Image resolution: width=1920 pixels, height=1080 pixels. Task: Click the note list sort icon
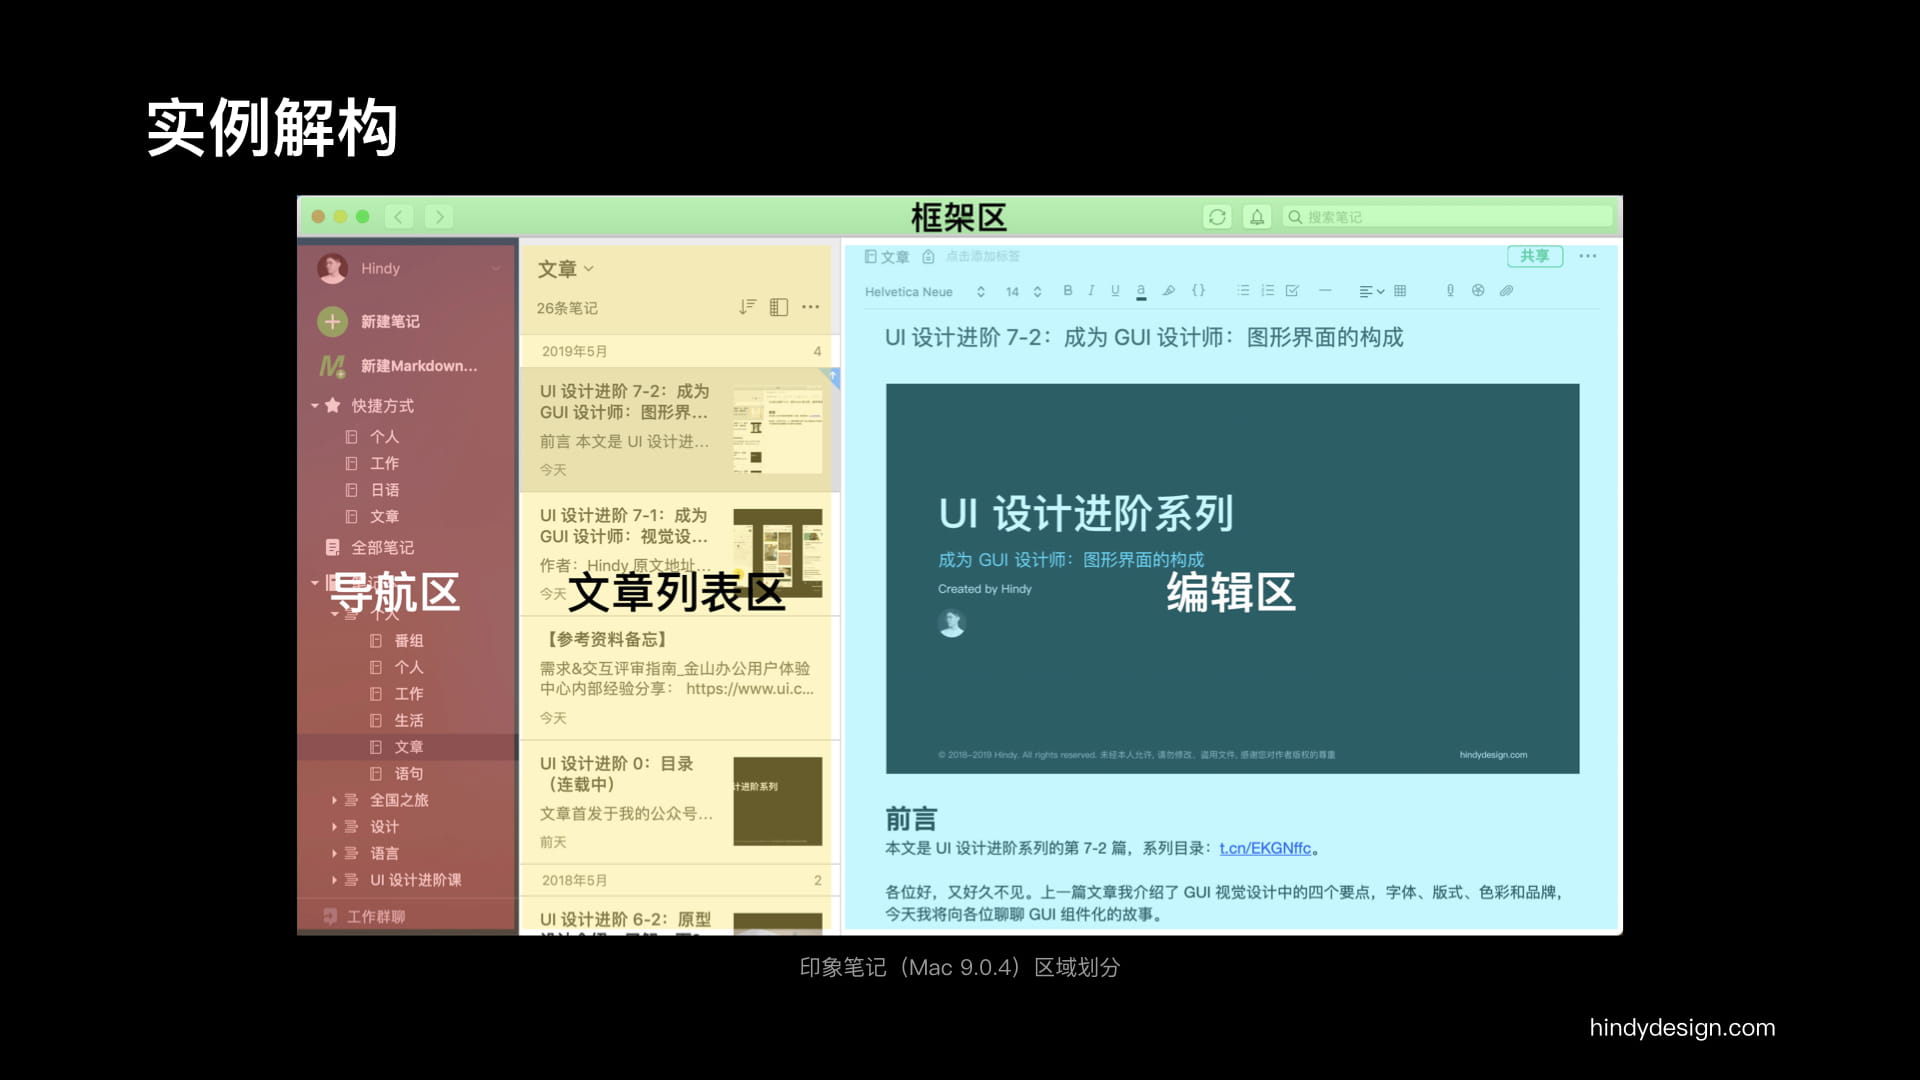(747, 307)
